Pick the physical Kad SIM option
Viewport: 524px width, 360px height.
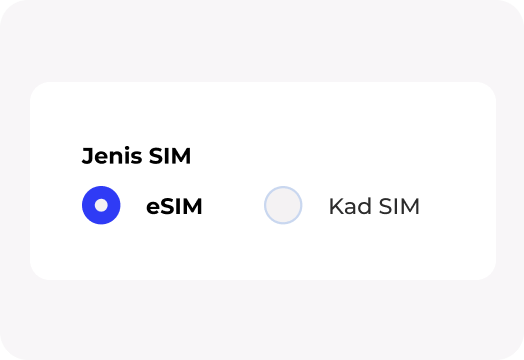click(x=283, y=205)
